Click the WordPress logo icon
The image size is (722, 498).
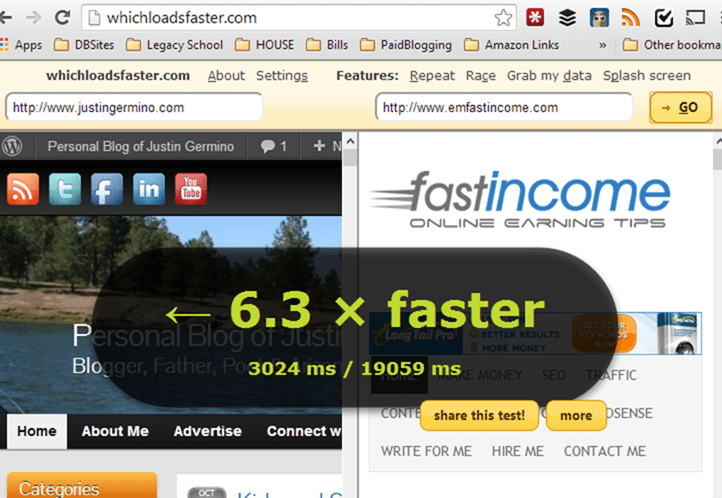[12, 146]
